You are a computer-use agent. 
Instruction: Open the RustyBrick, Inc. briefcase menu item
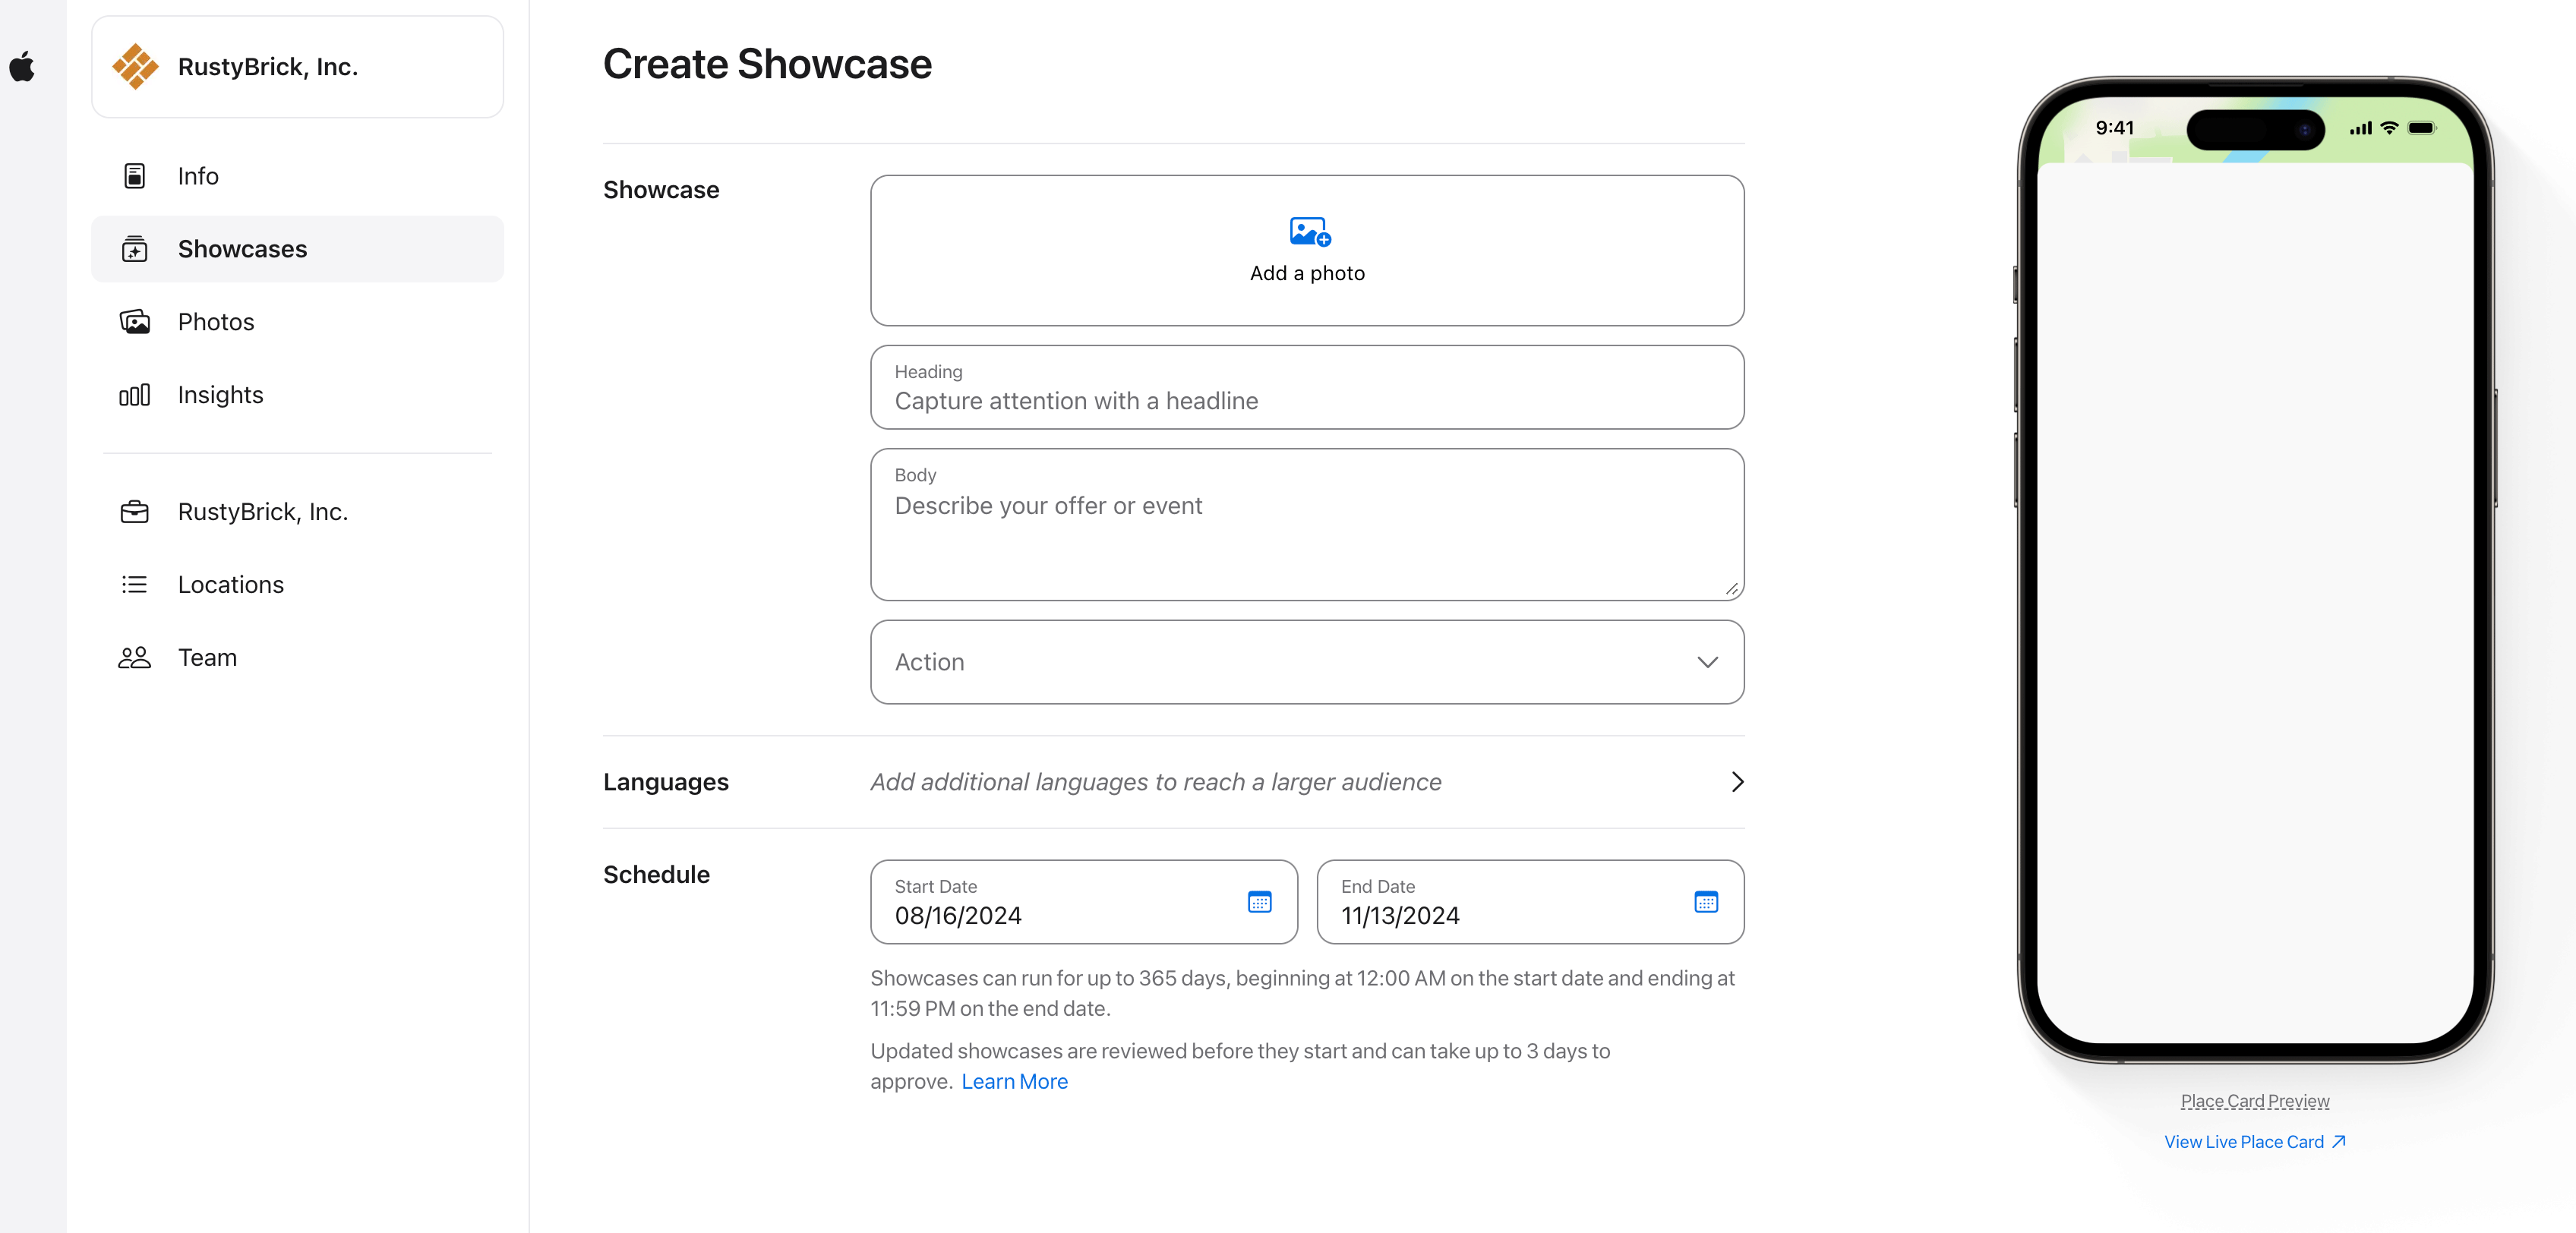(262, 512)
